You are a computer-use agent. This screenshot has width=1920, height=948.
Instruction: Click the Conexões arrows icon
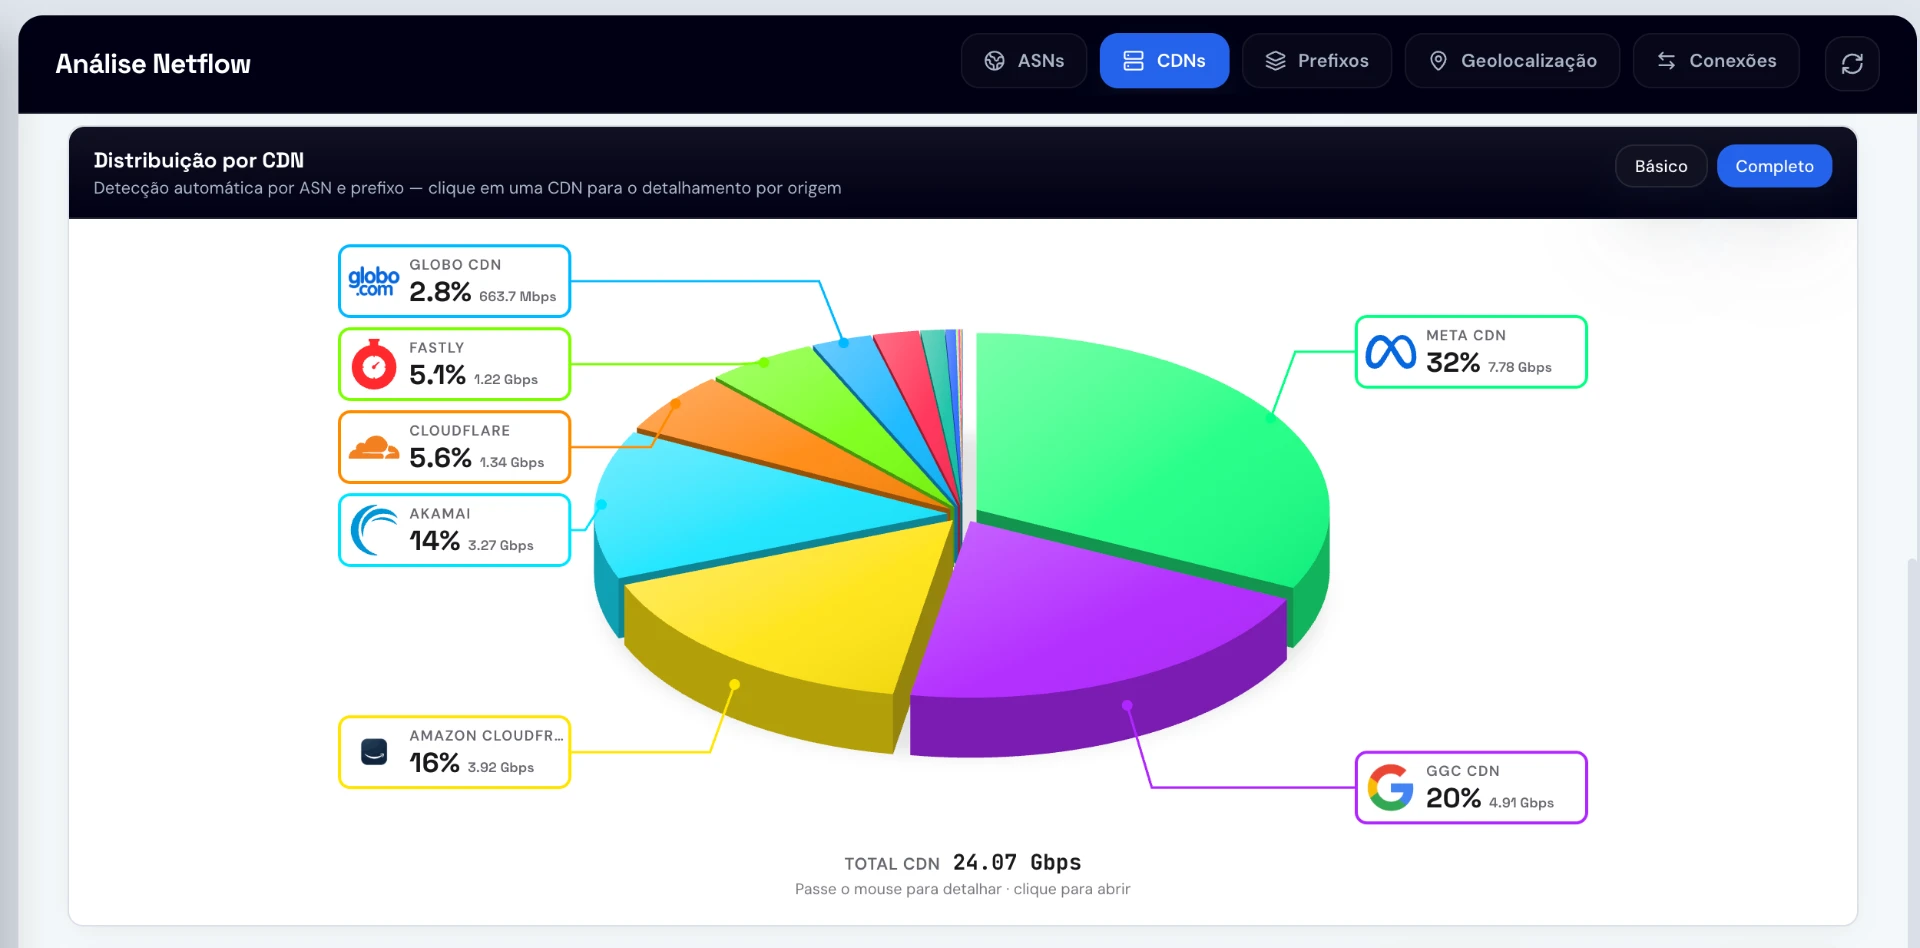tap(1666, 61)
